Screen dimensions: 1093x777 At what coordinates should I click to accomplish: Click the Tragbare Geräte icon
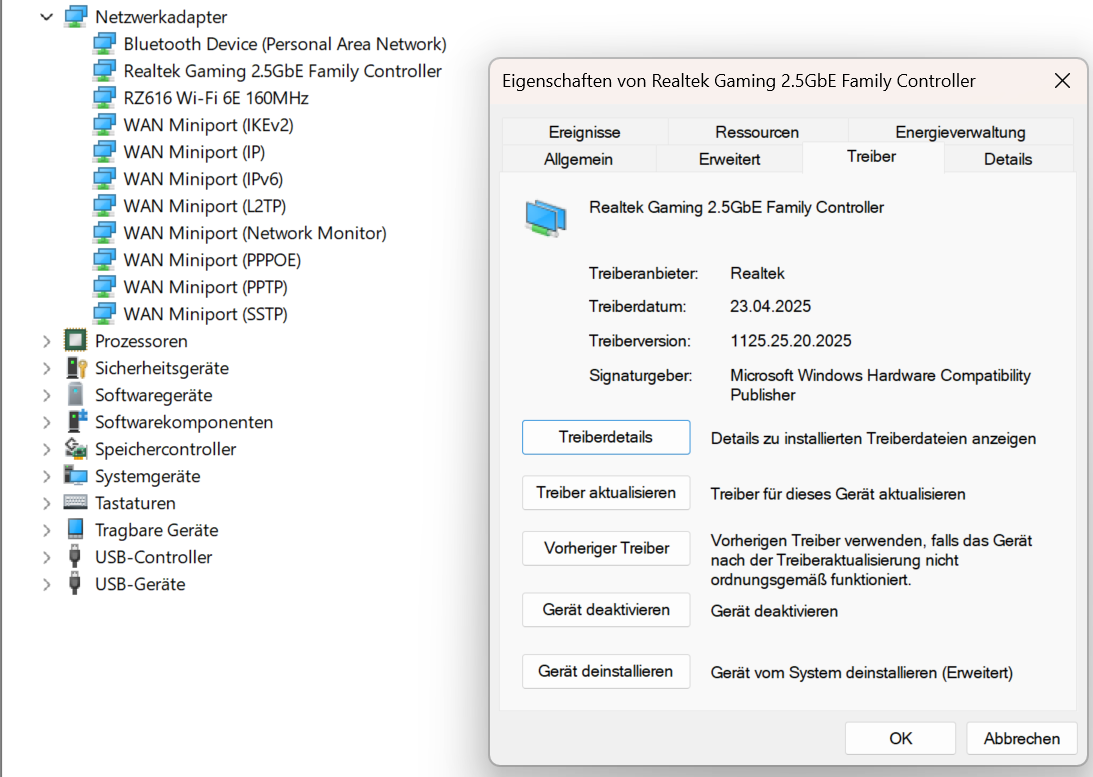pos(75,530)
